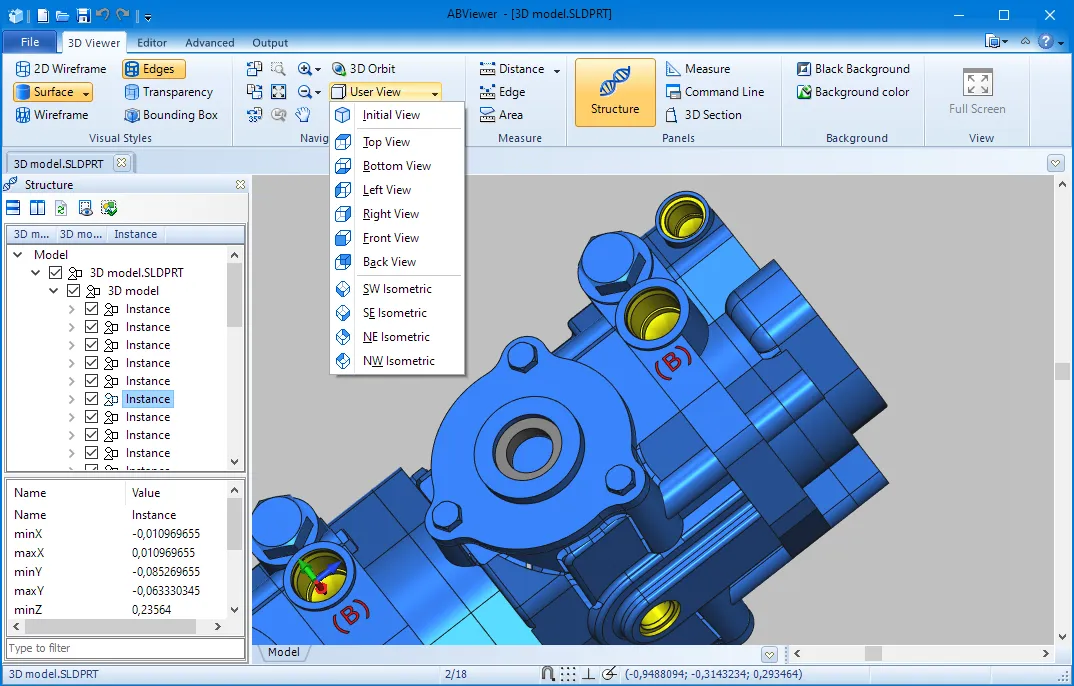Screen dimensions: 1074x686
Task: Click the Type to filter input field
Action: coord(126,648)
